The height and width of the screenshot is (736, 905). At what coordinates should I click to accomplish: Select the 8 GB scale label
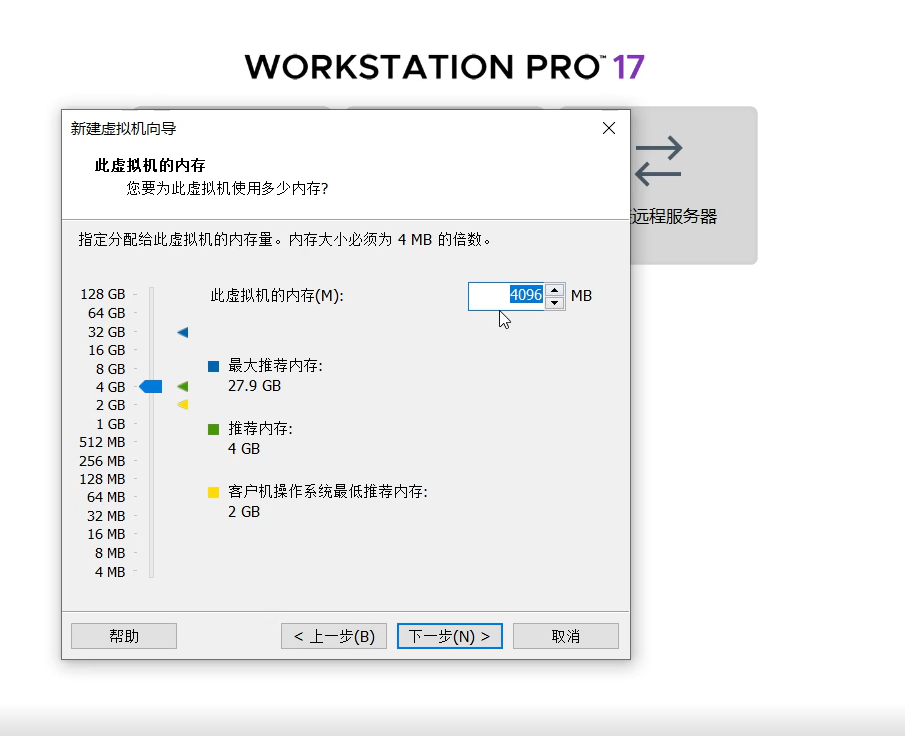[x=110, y=369]
